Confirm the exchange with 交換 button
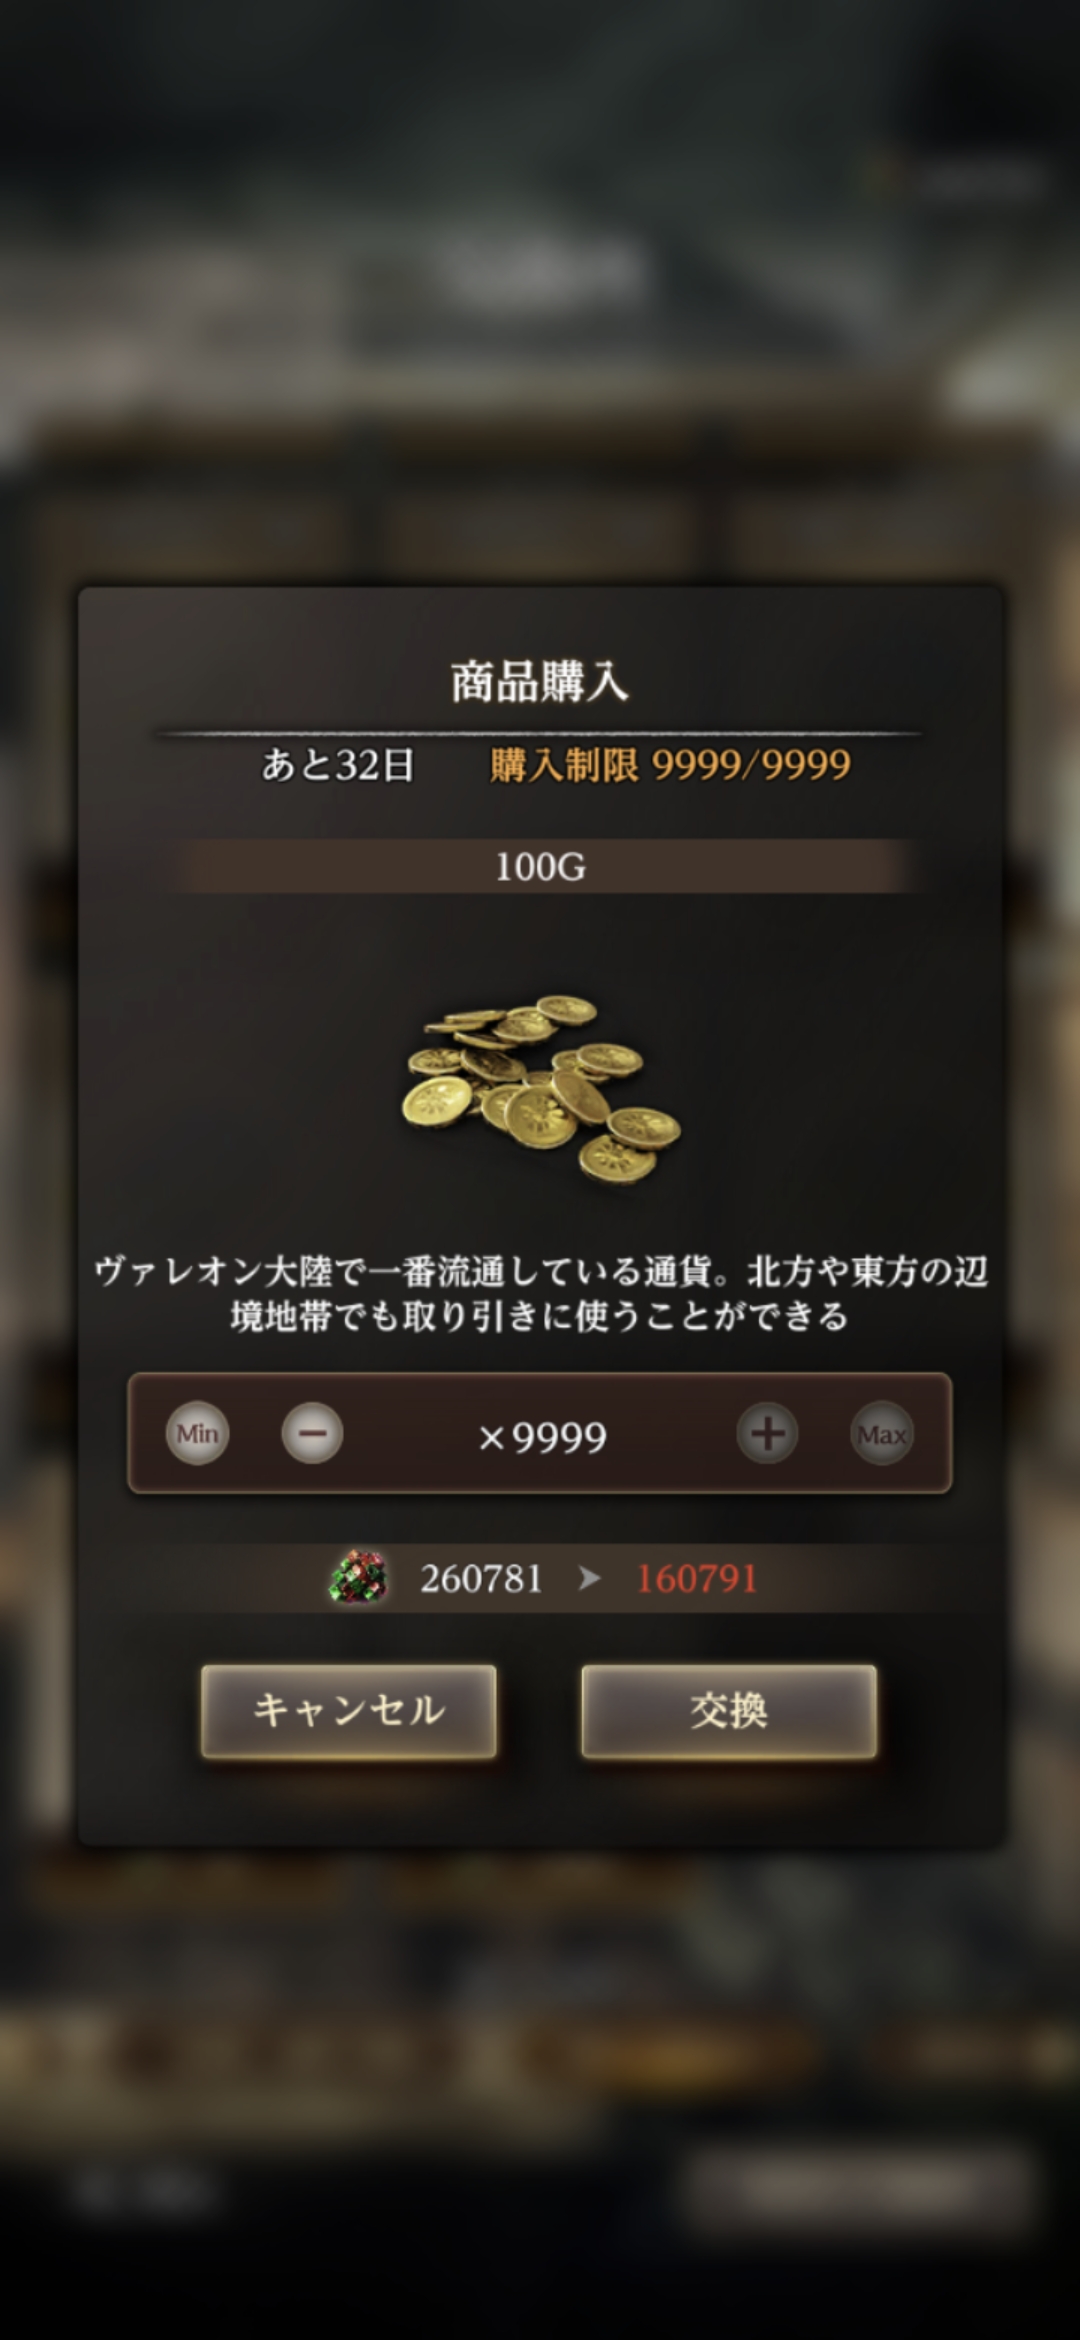1080x2340 pixels. point(729,1711)
